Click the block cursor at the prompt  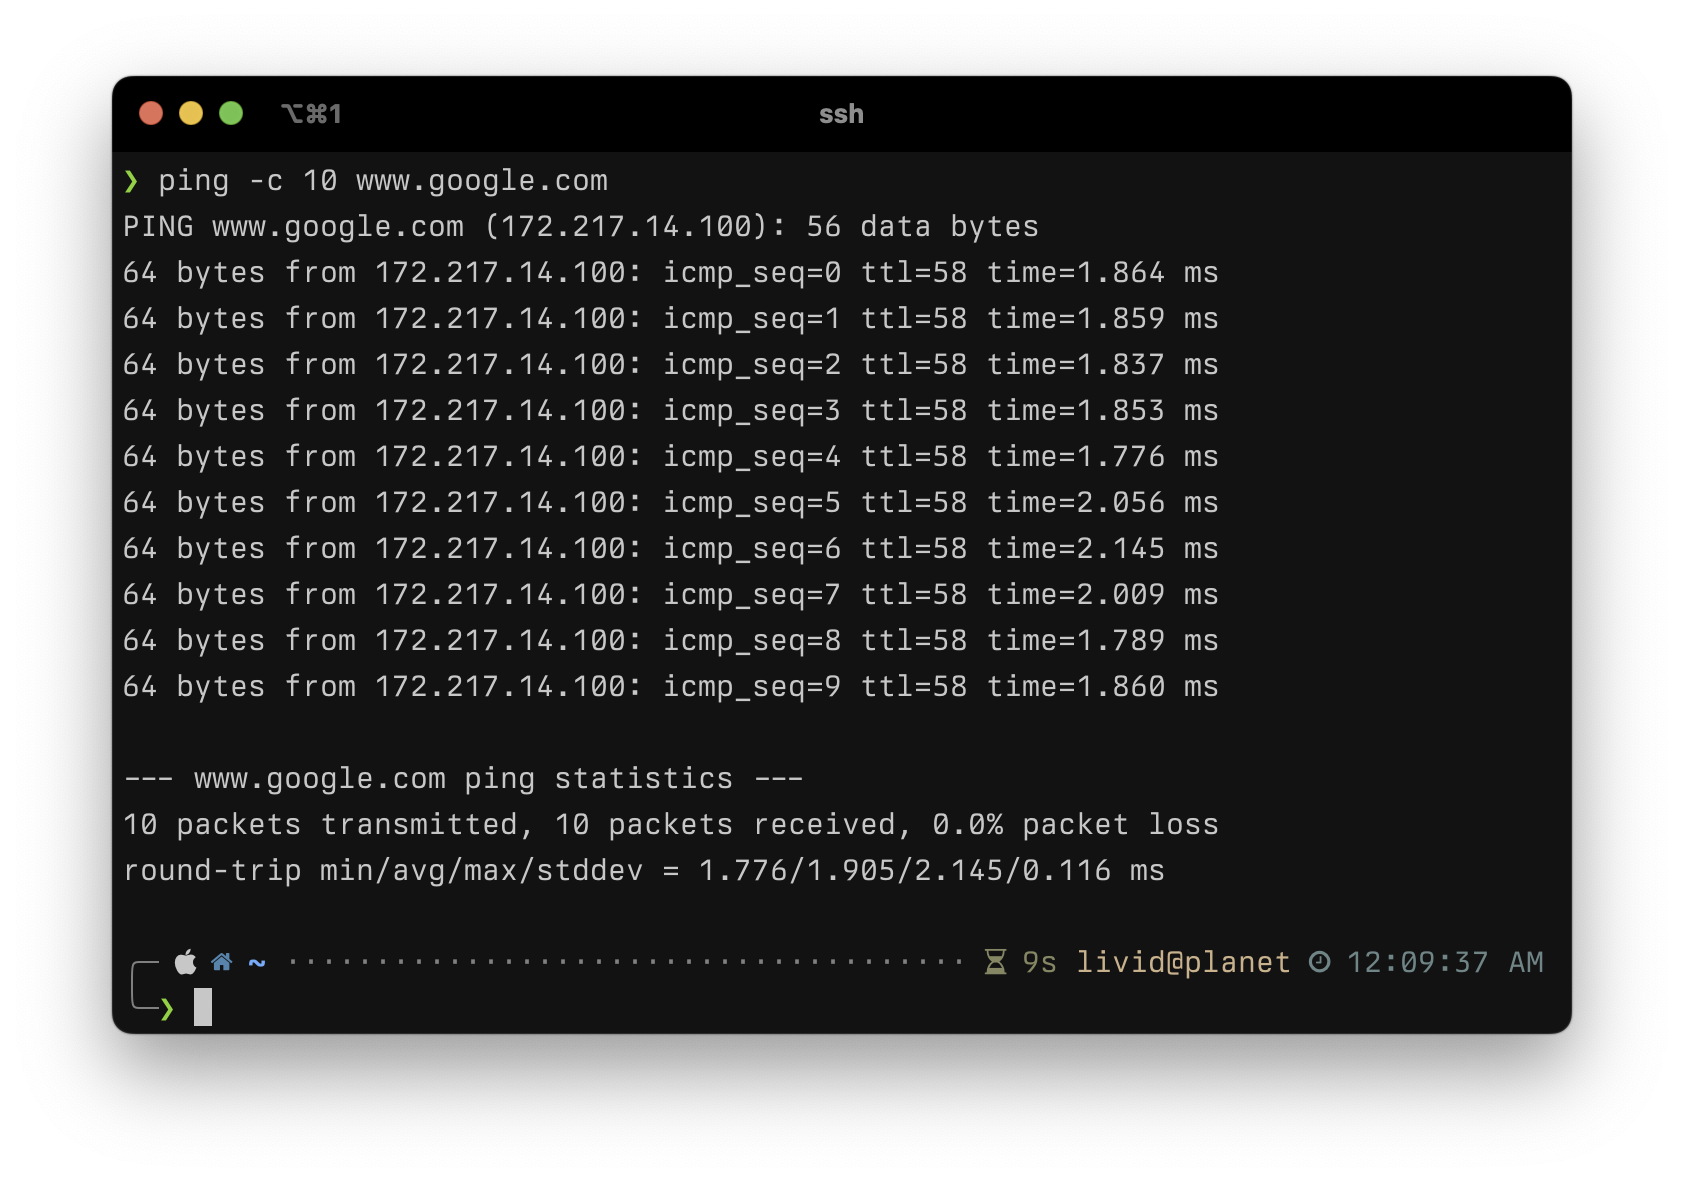[x=203, y=1007]
